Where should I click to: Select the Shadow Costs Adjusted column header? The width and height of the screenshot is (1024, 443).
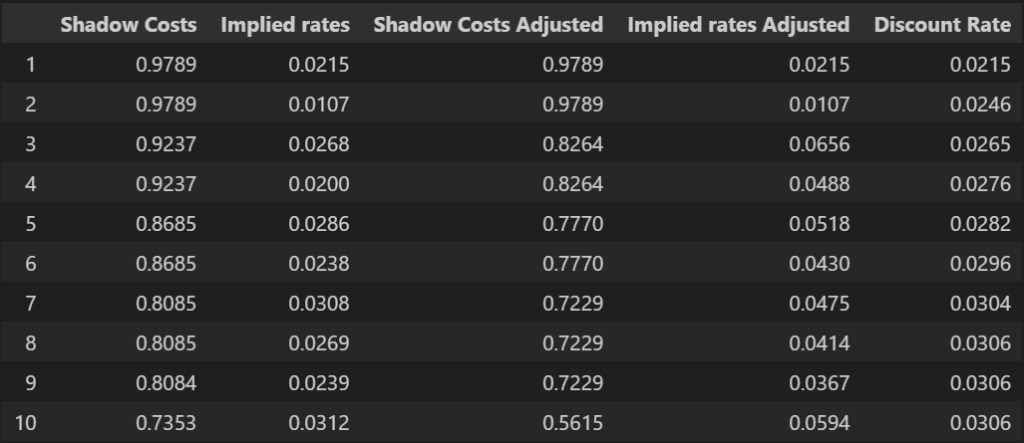pos(488,24)
